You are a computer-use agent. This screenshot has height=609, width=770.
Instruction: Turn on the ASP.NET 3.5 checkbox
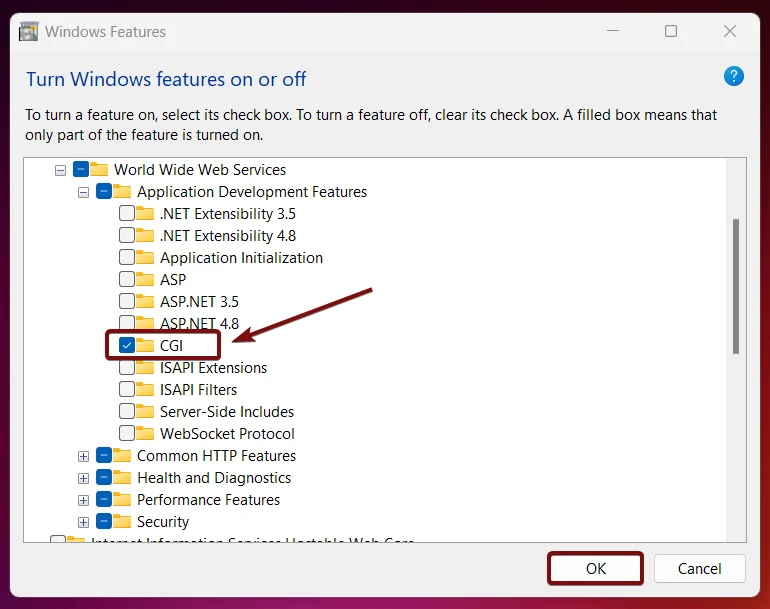127,301
